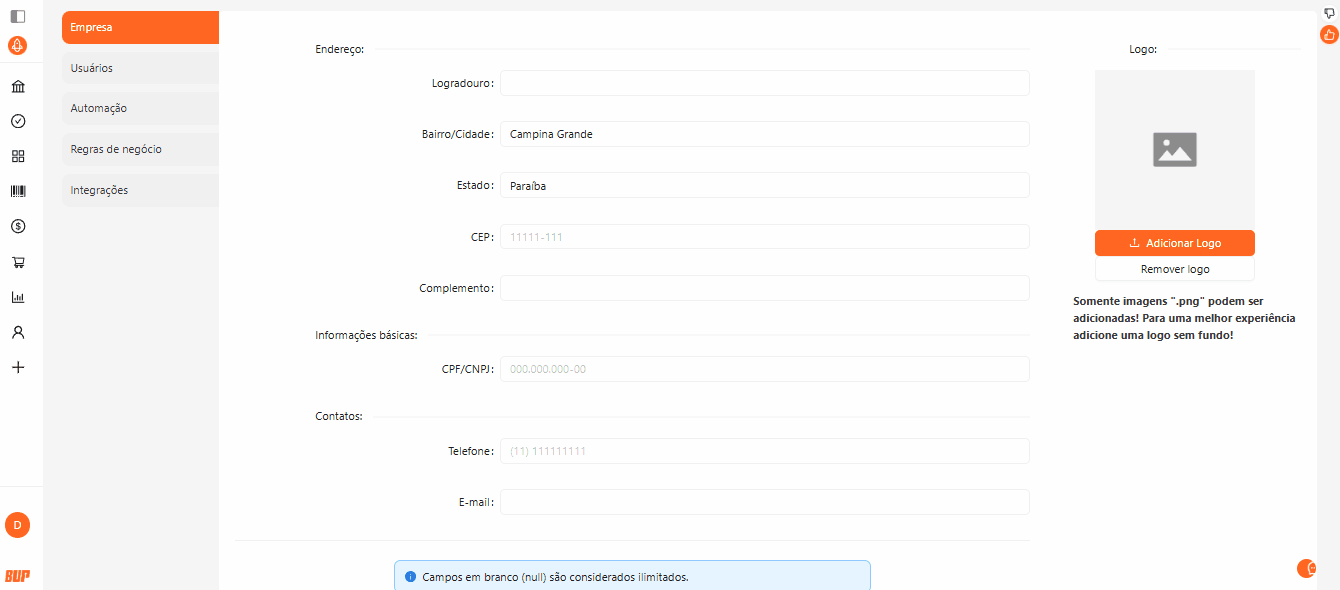This screenshot has height=590, width=1340.
Task: Click the bank building icon in sidebar
Action: pyautogui.click(x=17, y=86)
